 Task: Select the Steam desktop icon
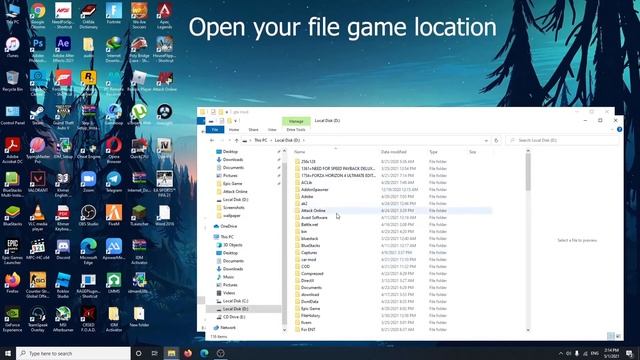38,115
